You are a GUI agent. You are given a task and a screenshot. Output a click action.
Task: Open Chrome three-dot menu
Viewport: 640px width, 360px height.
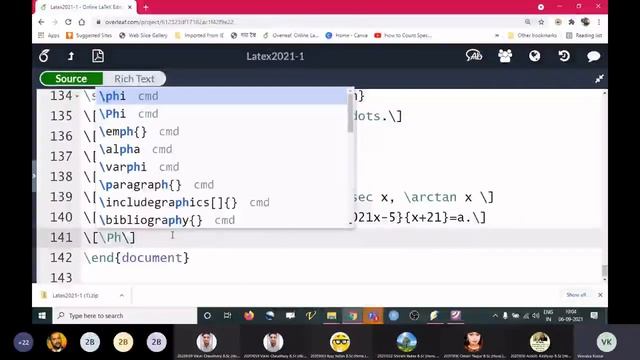click(599, 22)
